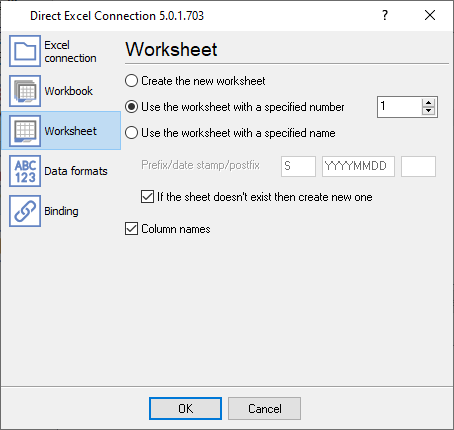Select the Worksheet sidebar label
Screen dimensions: 454x430
(71, 131)
